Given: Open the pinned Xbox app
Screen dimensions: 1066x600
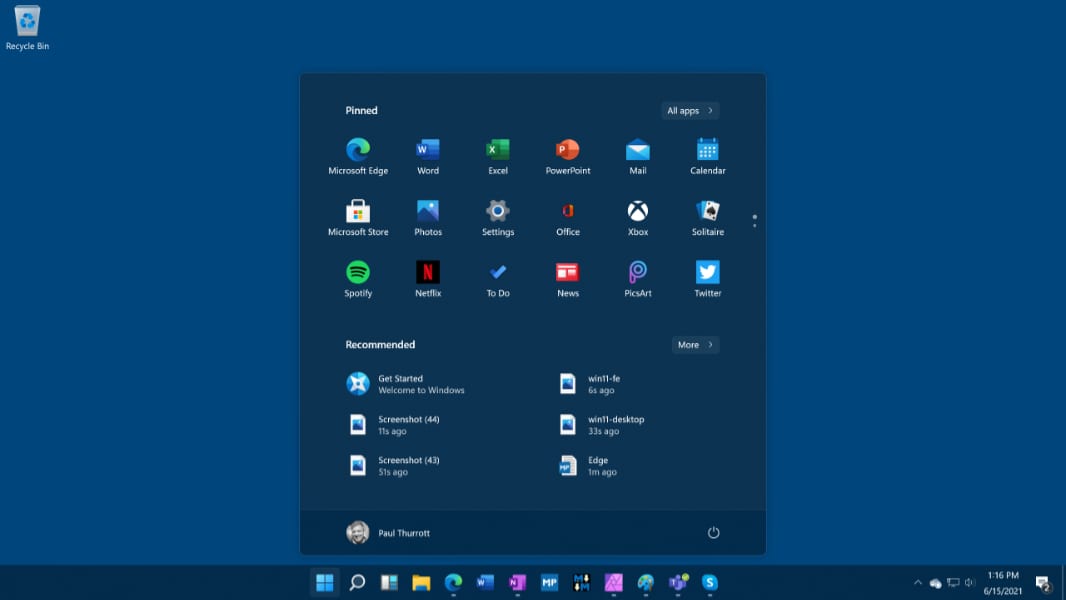Looking at the screenshot, I should 638,218.
